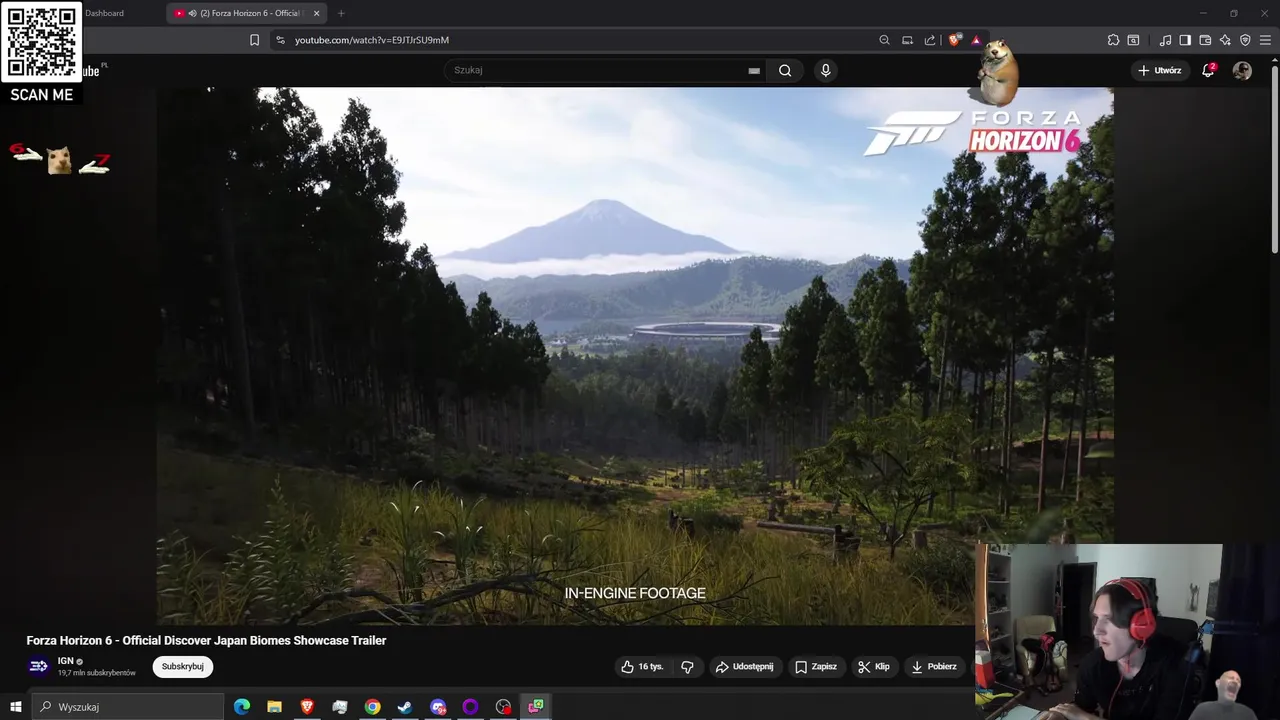Open the purple ring app in taskbar

click(470, 707)
